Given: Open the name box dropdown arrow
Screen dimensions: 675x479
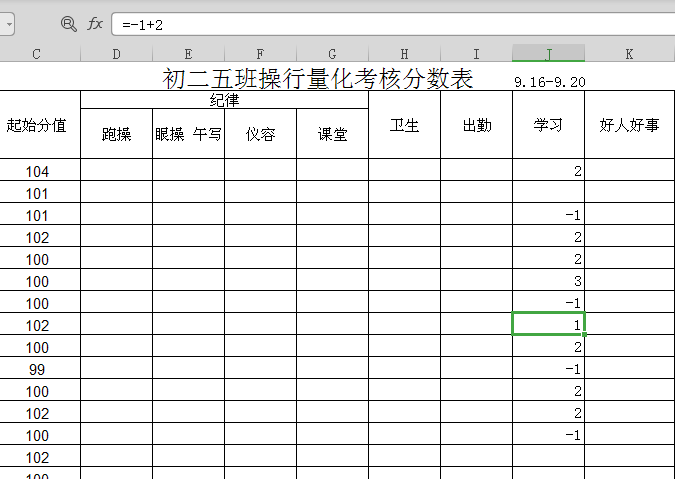Looking at the screenshot, I should point(8,24).
